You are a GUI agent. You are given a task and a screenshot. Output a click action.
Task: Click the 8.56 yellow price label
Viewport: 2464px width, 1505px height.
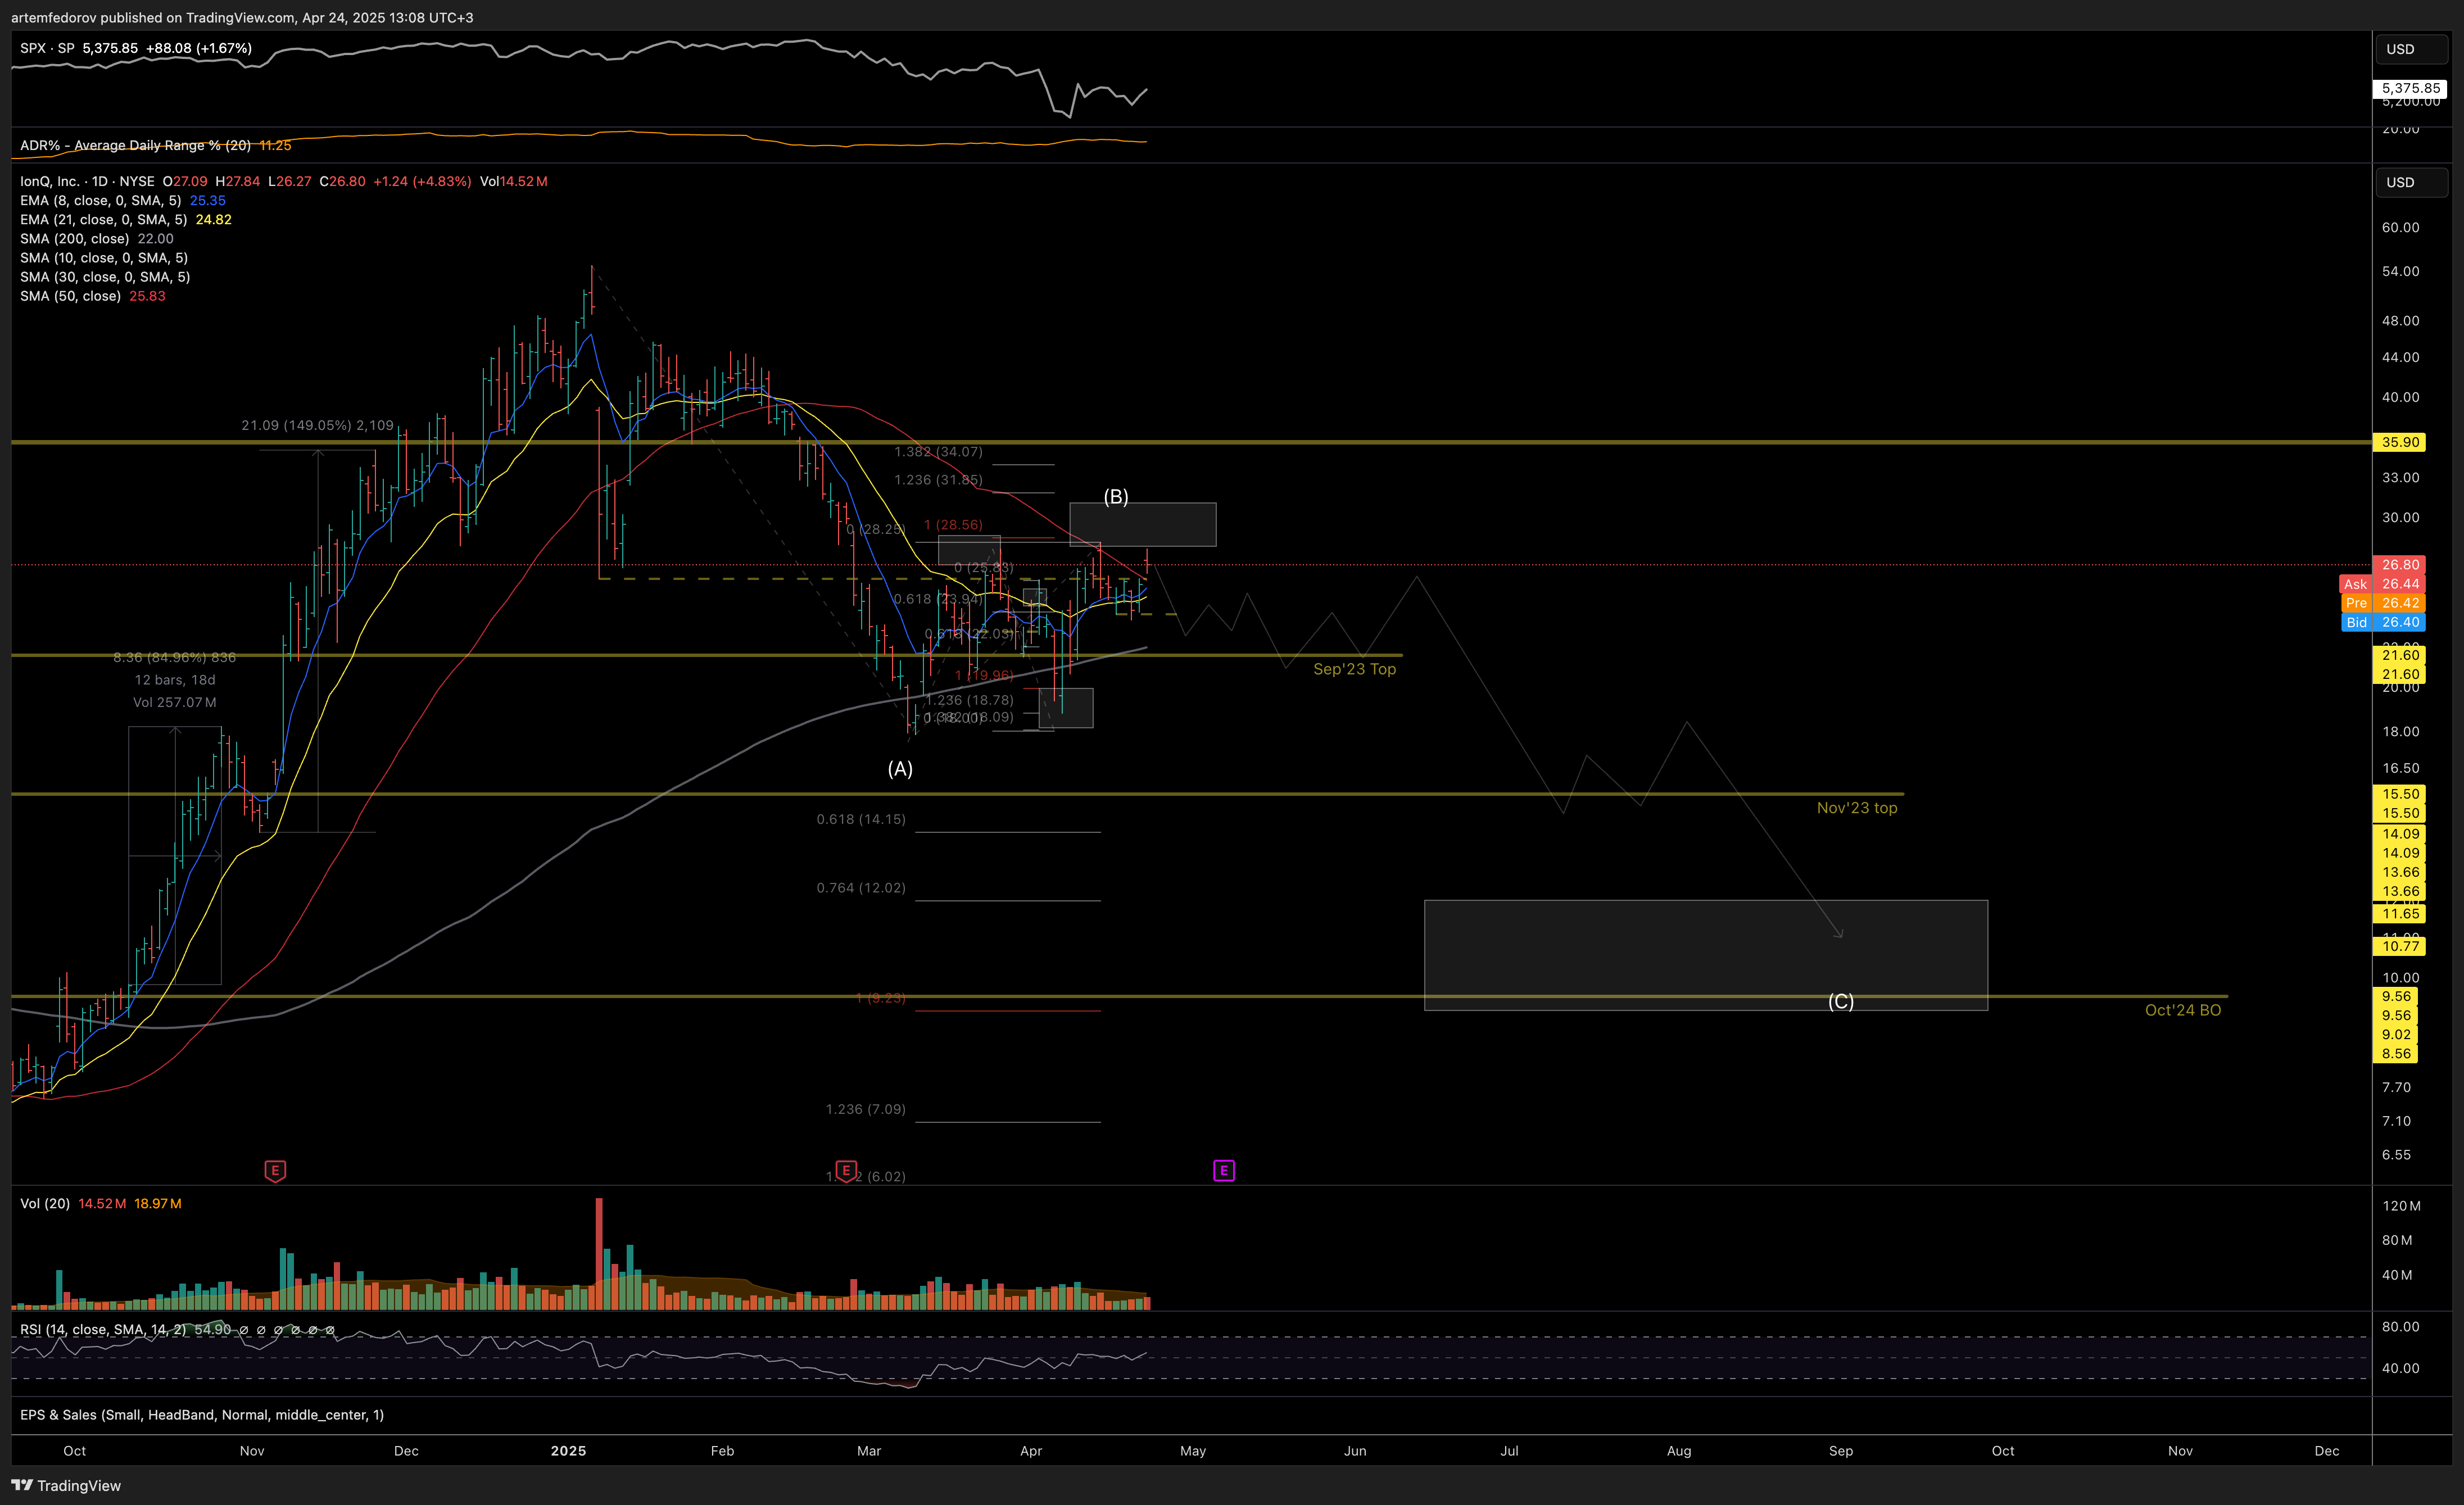[x=2396, y=1054]
